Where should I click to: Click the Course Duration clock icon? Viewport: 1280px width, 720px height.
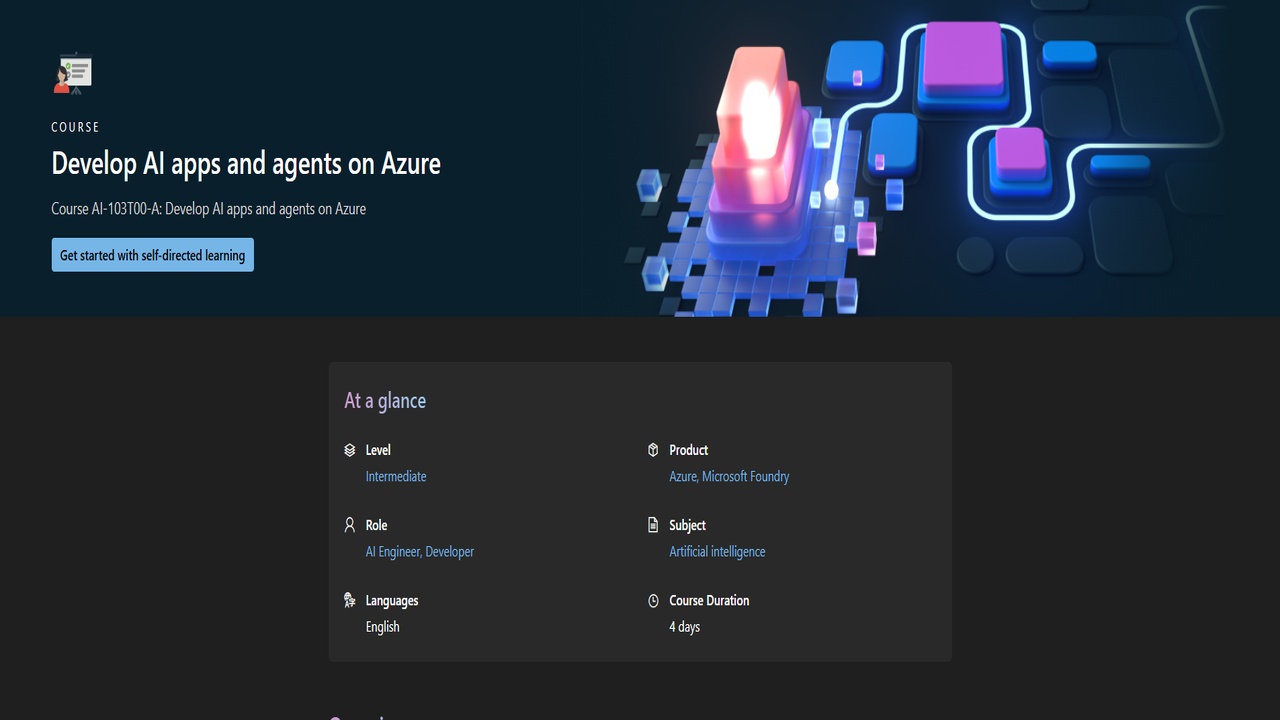pos(653,601)
